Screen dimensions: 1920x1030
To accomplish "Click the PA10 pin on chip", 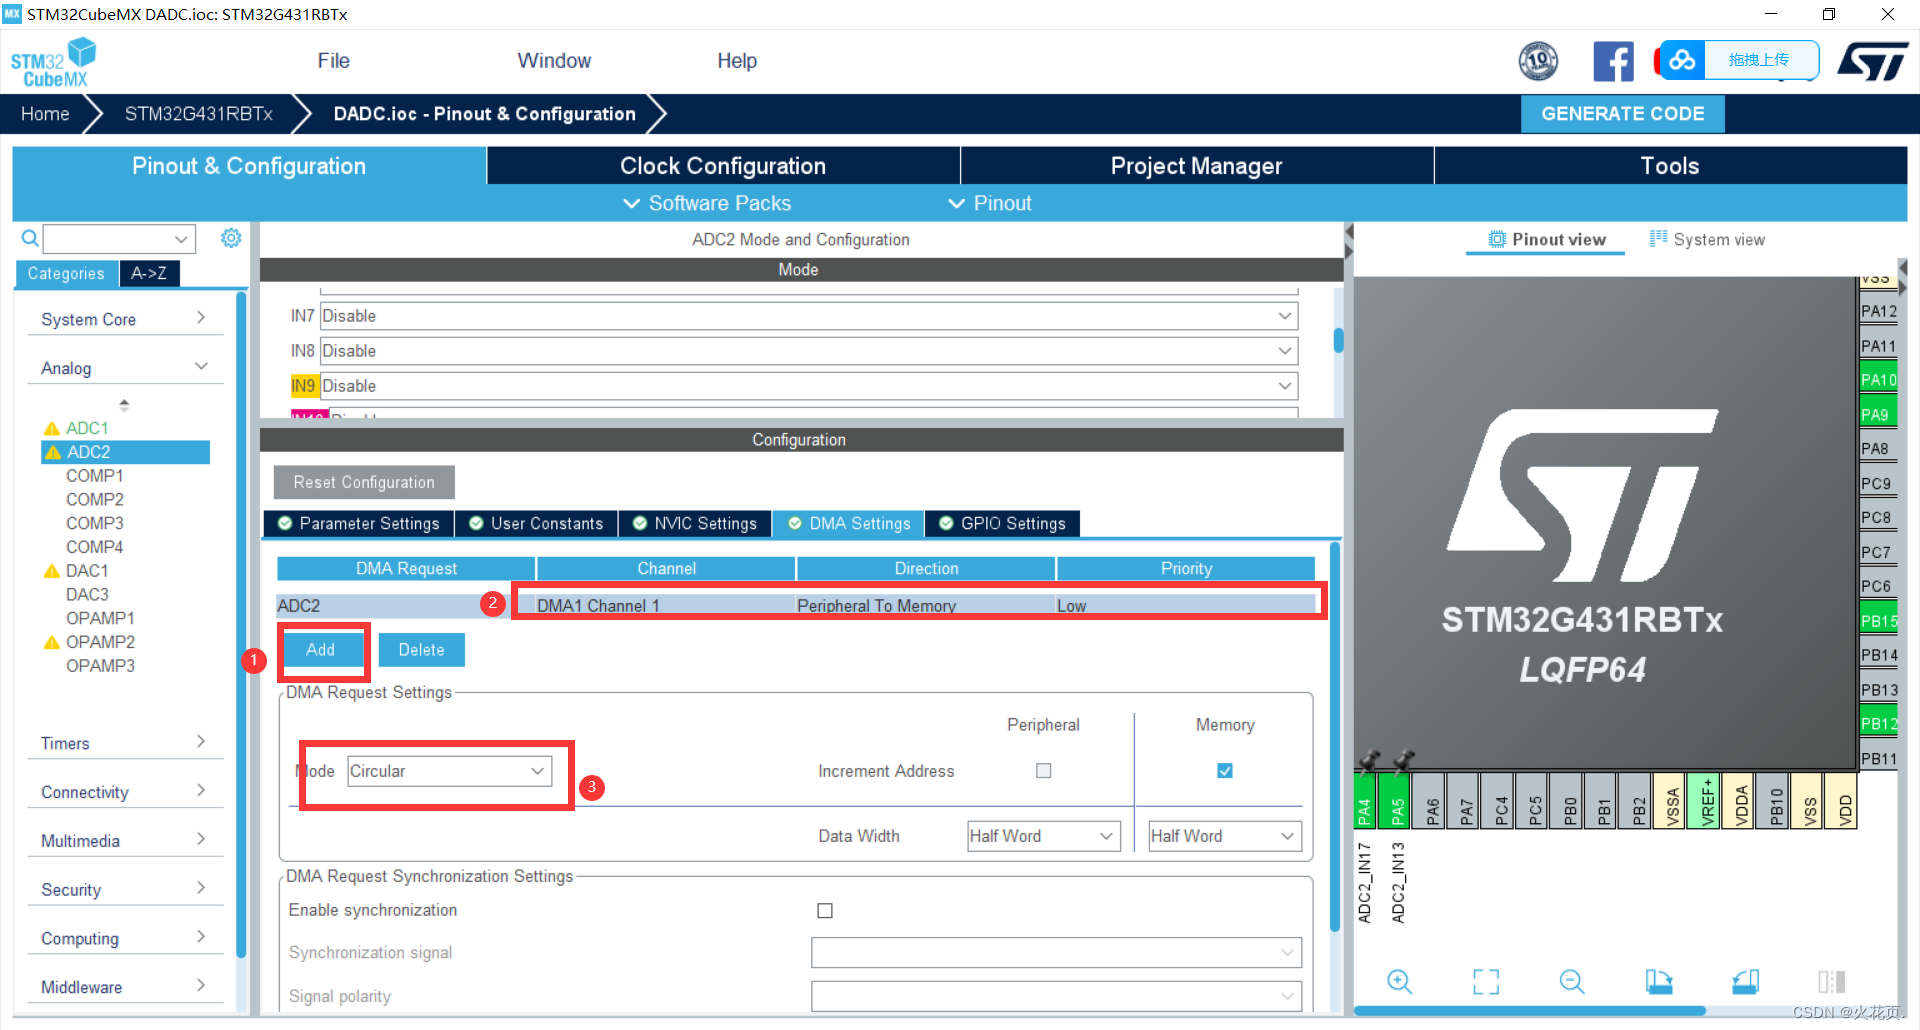I will pyautogui.click(x=1878, y=380).
